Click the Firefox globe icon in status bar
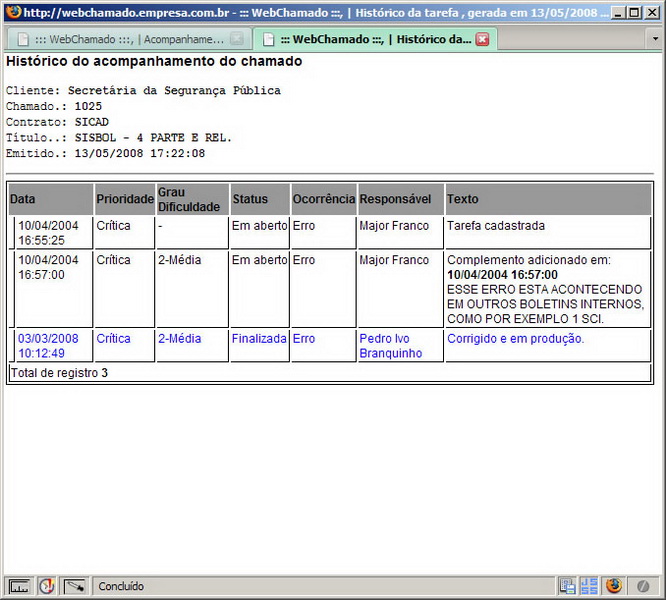Viewport: 666px width, 600px height. click(613, 586)
